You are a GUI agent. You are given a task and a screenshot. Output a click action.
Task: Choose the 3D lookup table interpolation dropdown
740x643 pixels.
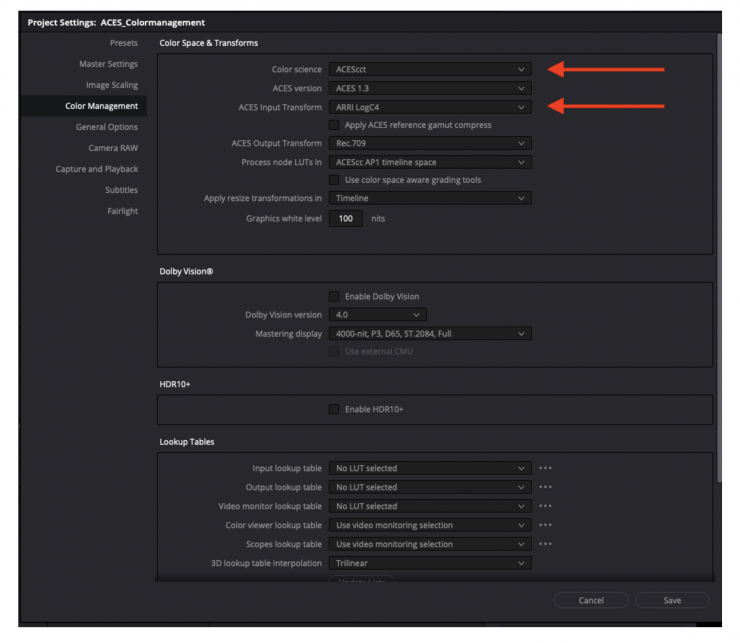[430, 563]
